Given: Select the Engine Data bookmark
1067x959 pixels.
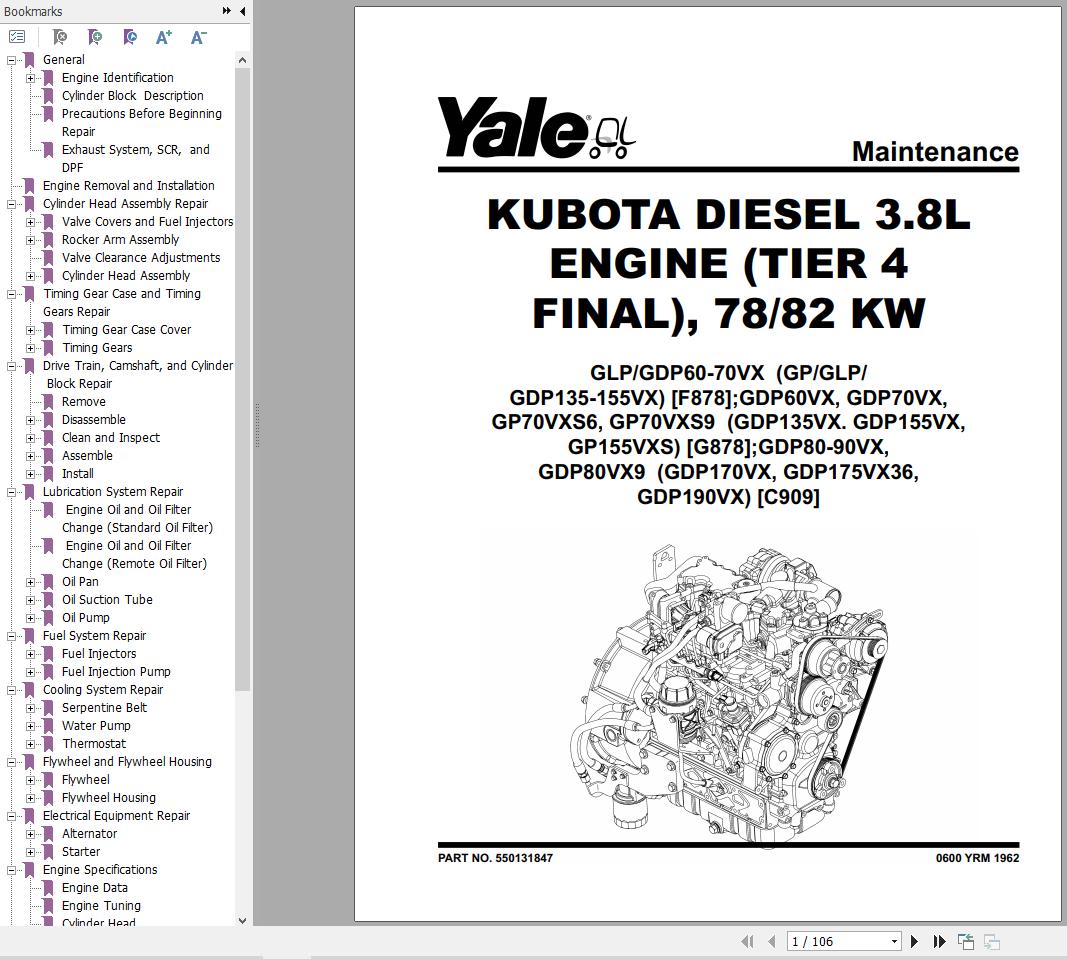Looking at the screenshot, I should point(95,888).
